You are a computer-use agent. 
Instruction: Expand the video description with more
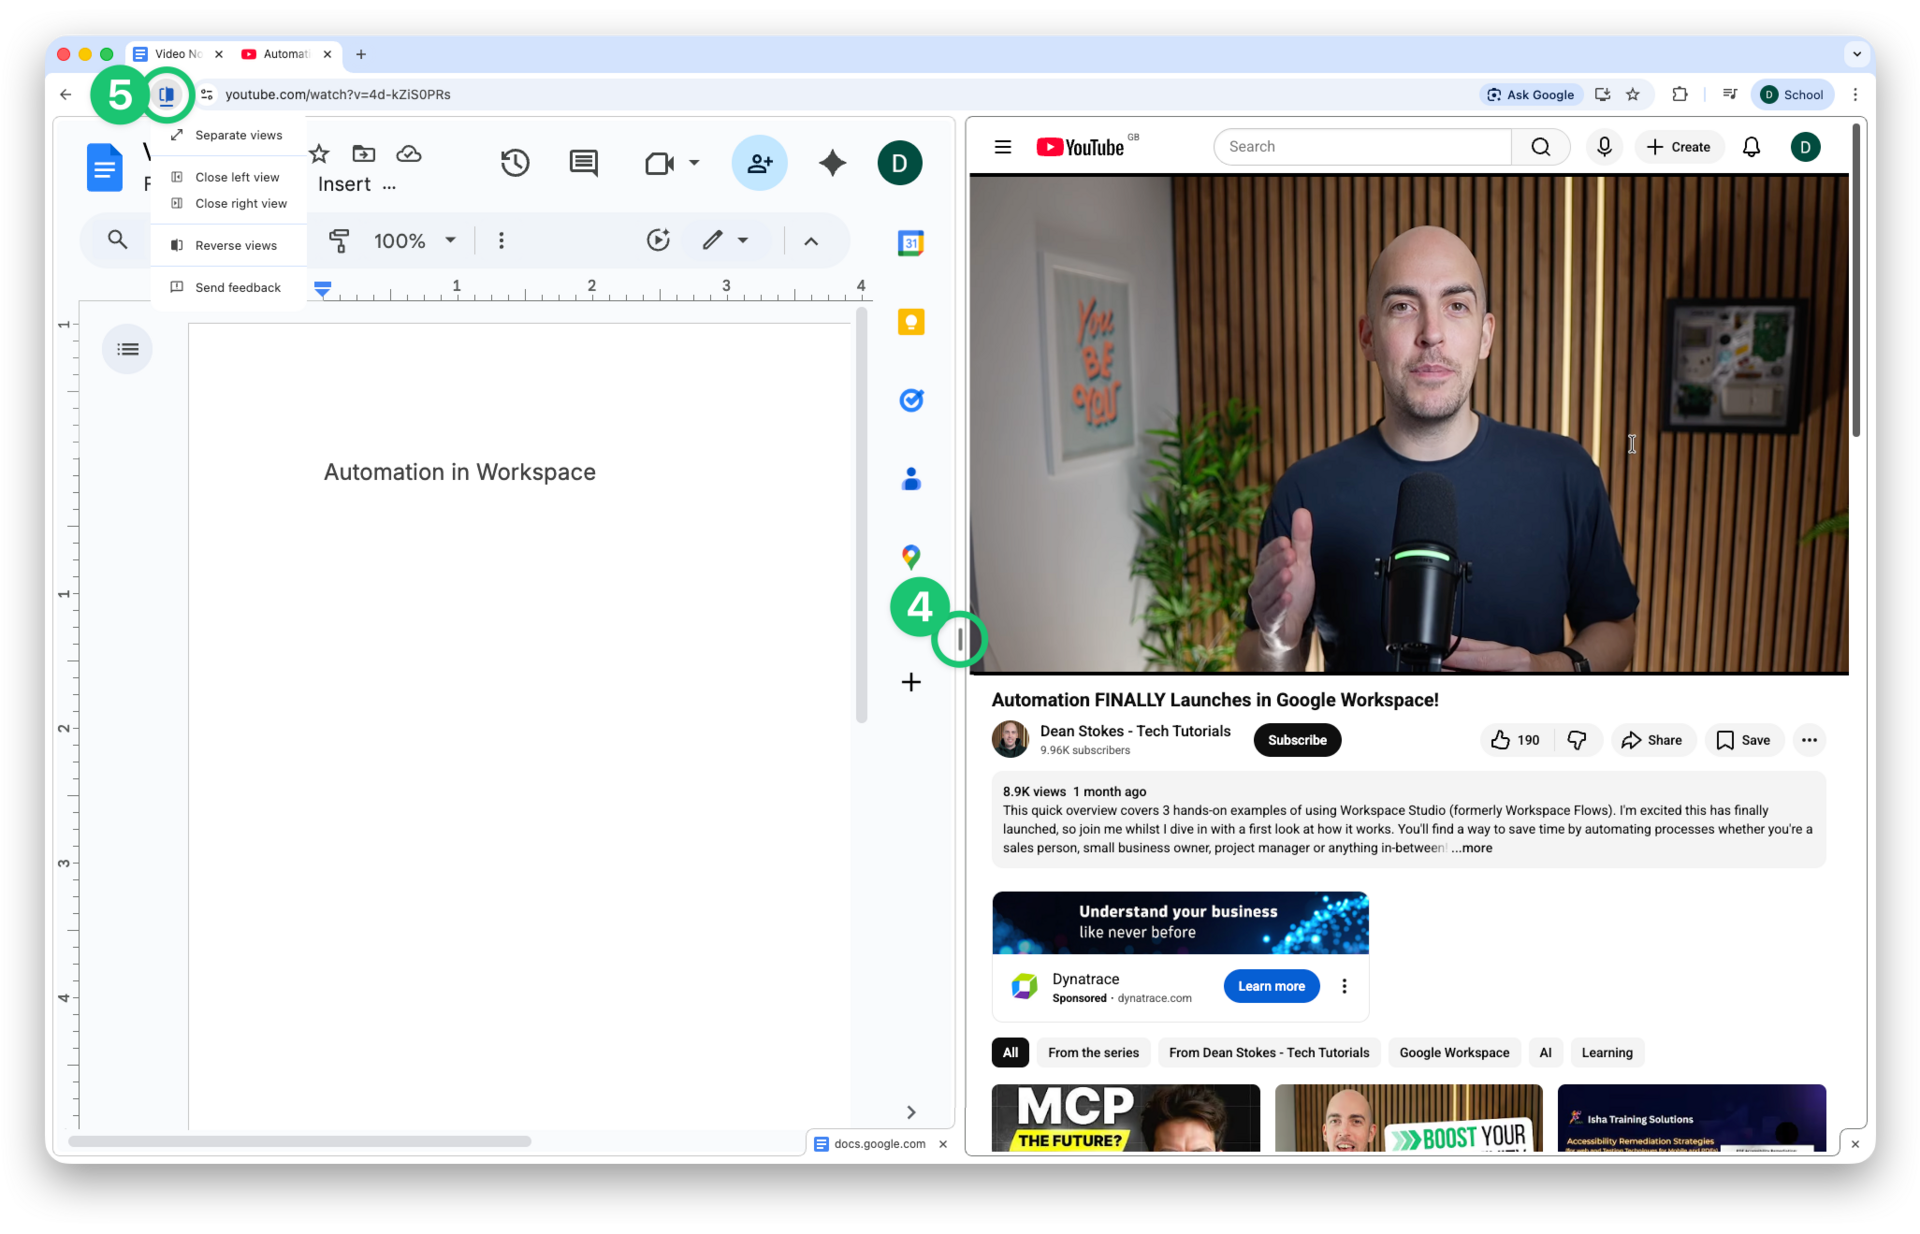tap(1472, 848)
